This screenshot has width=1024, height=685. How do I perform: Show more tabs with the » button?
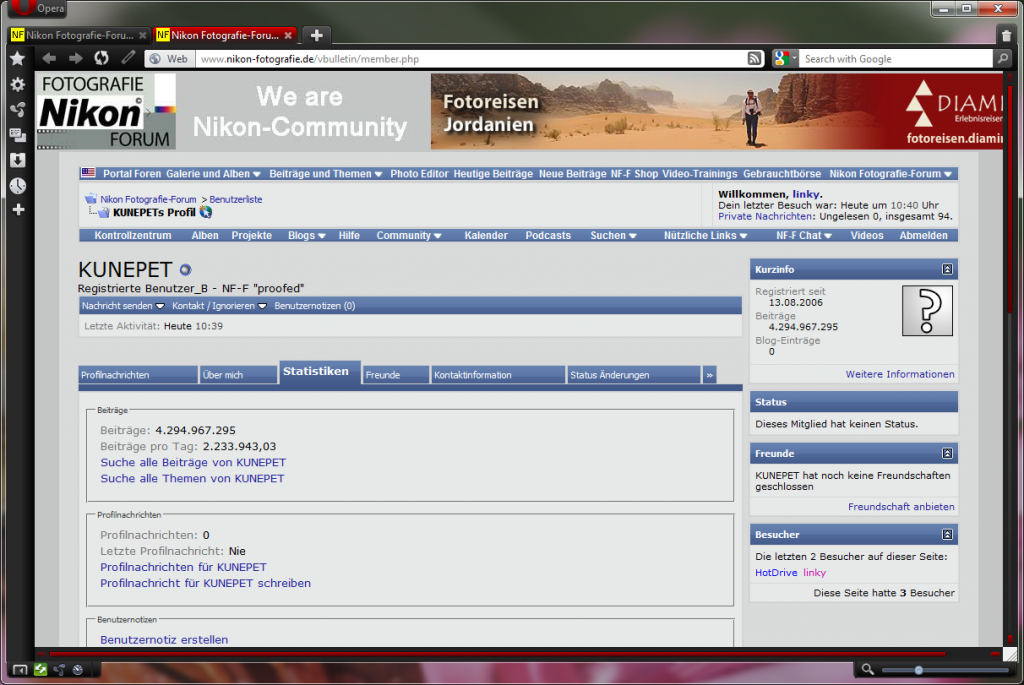(x=709, y=375)
